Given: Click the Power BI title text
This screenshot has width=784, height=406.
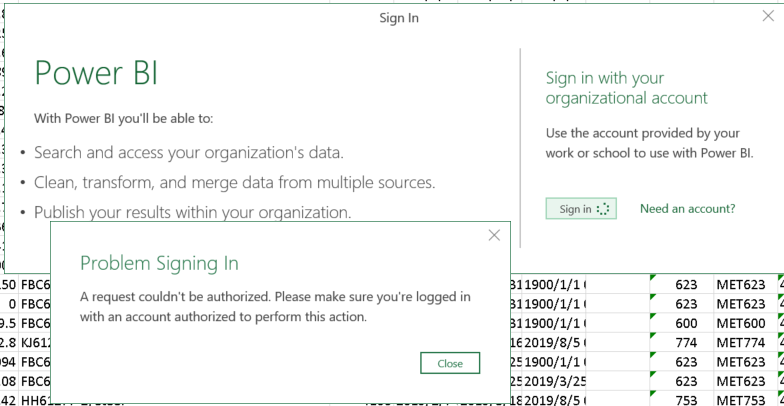Looking at the screenshot, I should [x=96, y=73].
